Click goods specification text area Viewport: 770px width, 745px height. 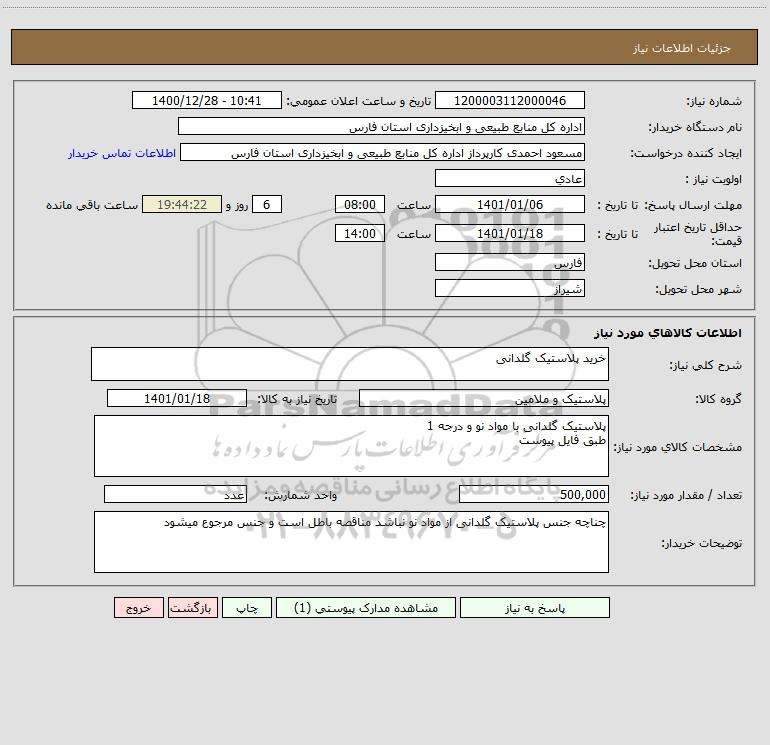pos(351,446)
